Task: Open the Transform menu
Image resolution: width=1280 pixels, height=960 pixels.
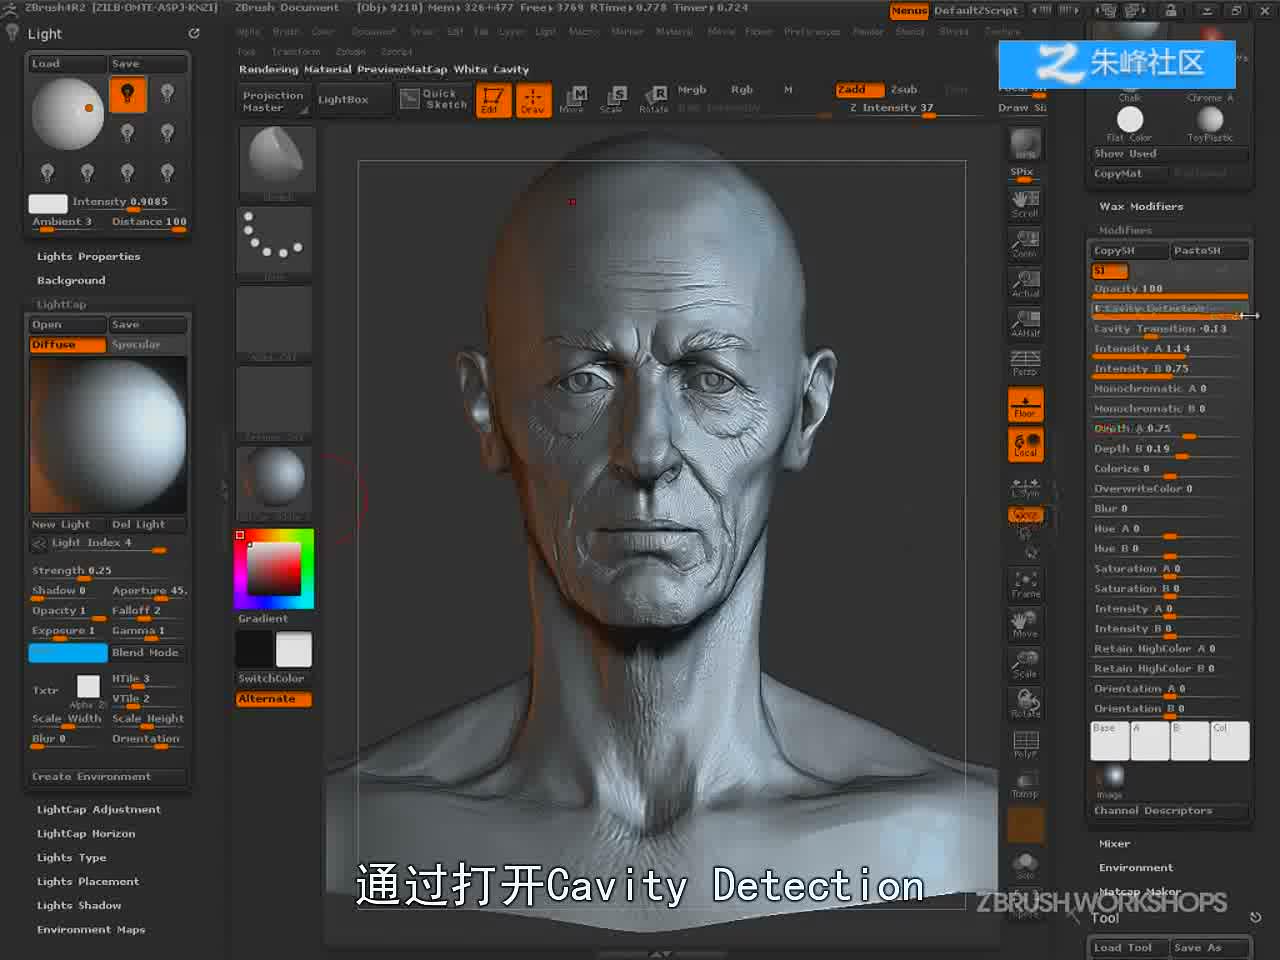Action: point(296,52)
